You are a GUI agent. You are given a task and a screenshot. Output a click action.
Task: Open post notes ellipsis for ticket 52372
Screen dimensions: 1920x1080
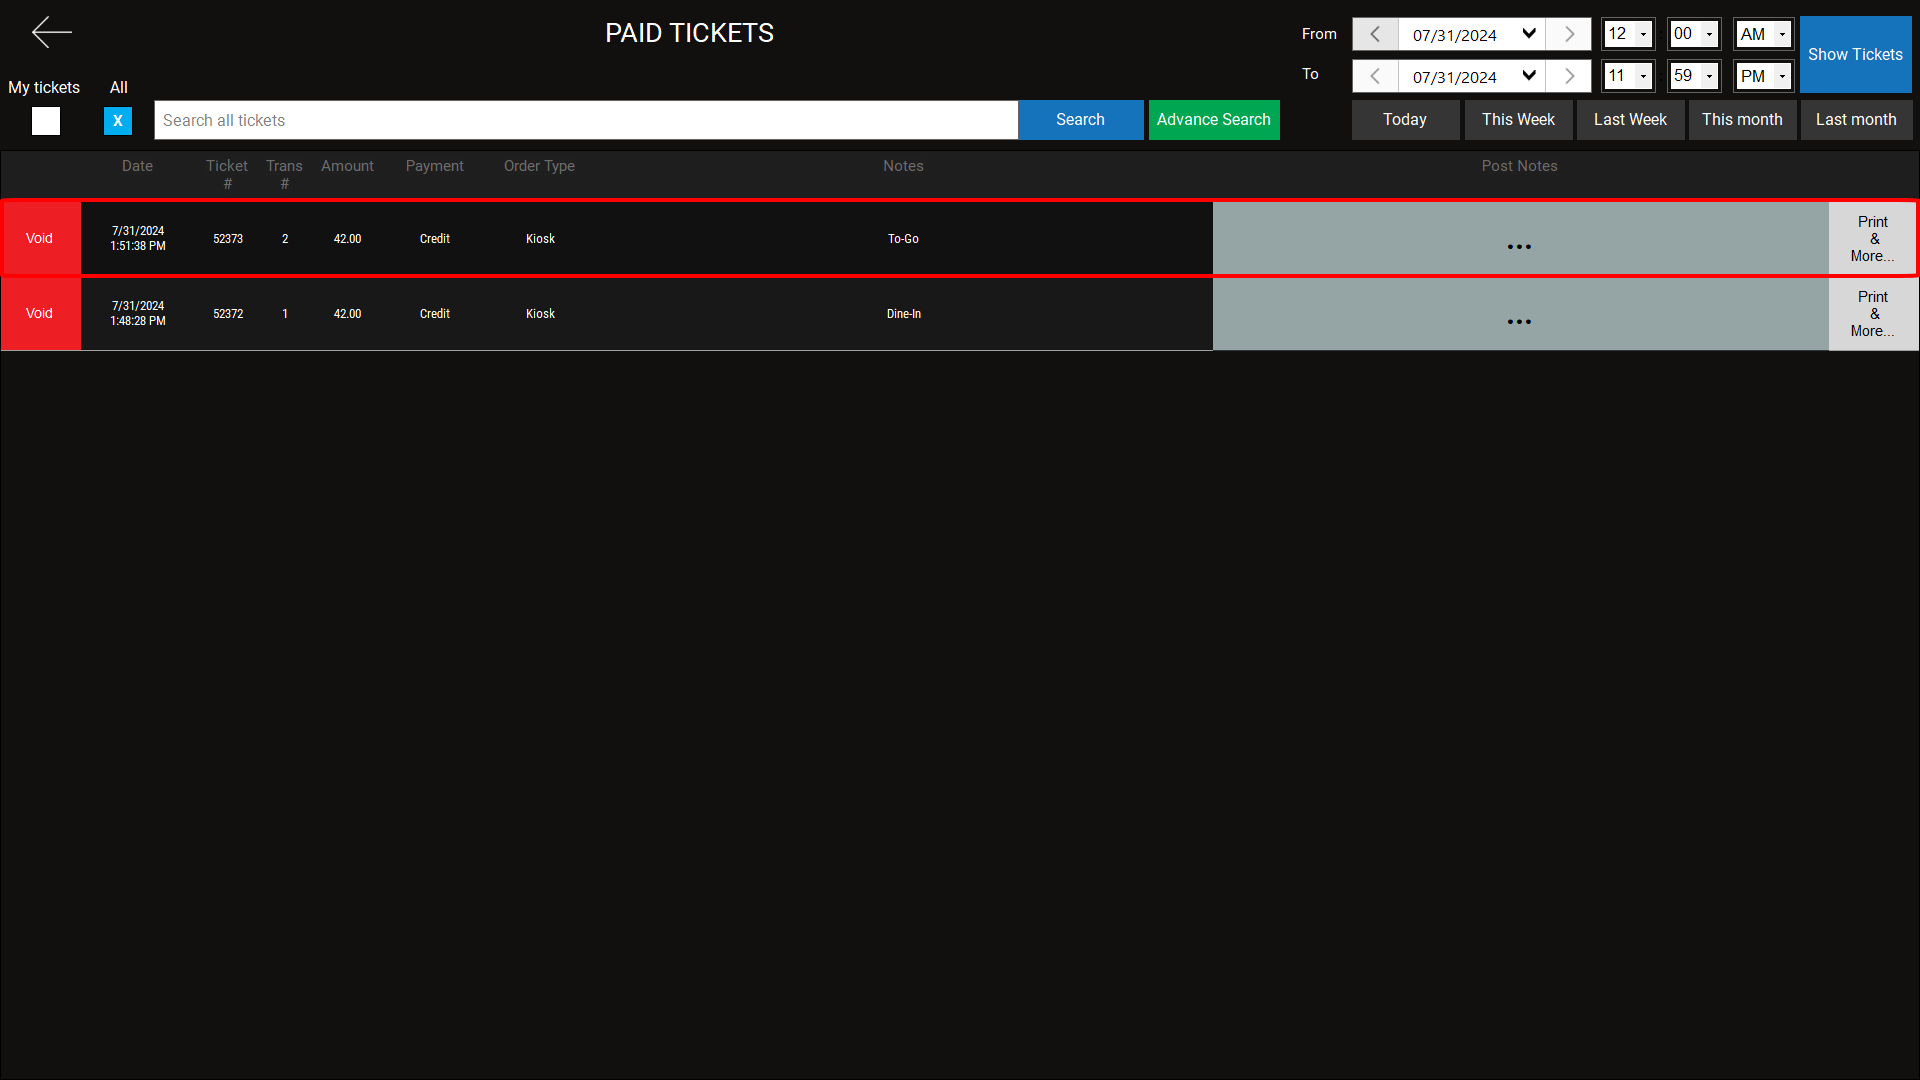click(1519, 321)
